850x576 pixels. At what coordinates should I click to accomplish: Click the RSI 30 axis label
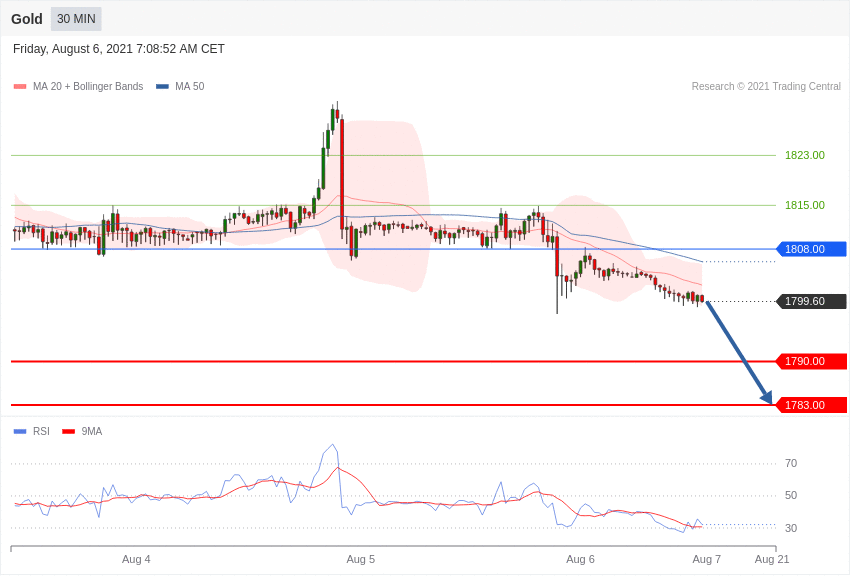pyautogui.click(x=791, y=528)
